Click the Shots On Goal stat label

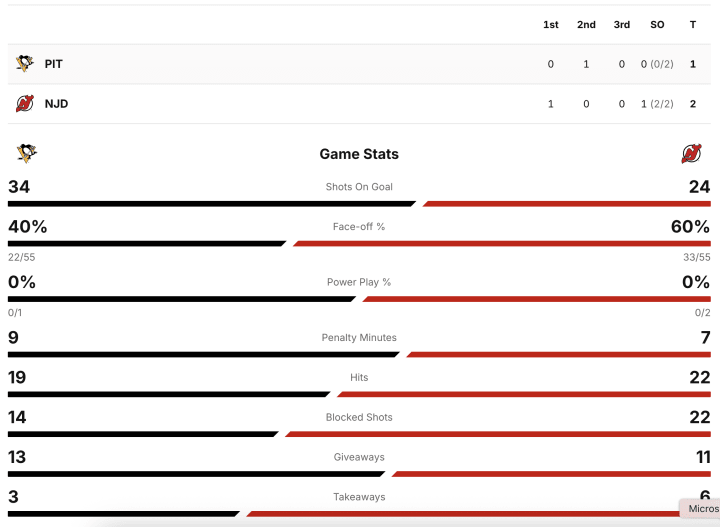pos(359,187)
